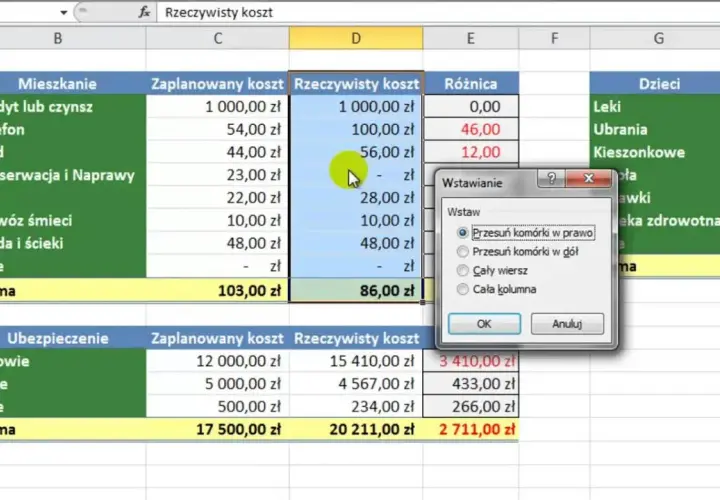Image resolution: width=720 pixels, height=500 pixels.
Task: Click 'Rzeczywisty koszt' header in Mieszkanie table
Action: click(356, 84)
